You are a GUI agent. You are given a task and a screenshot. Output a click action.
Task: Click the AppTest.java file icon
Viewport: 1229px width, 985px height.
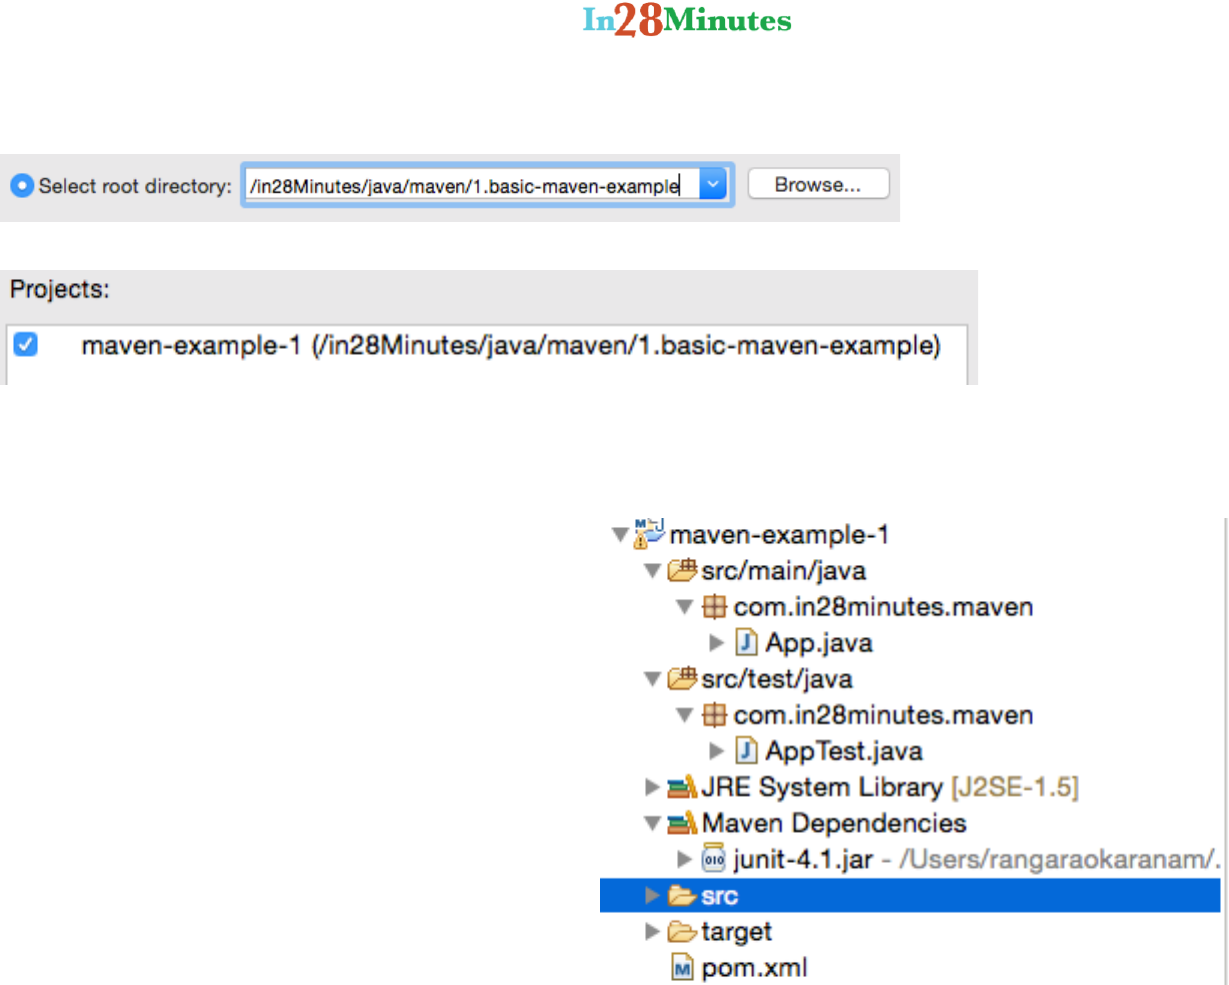[746, 750]
